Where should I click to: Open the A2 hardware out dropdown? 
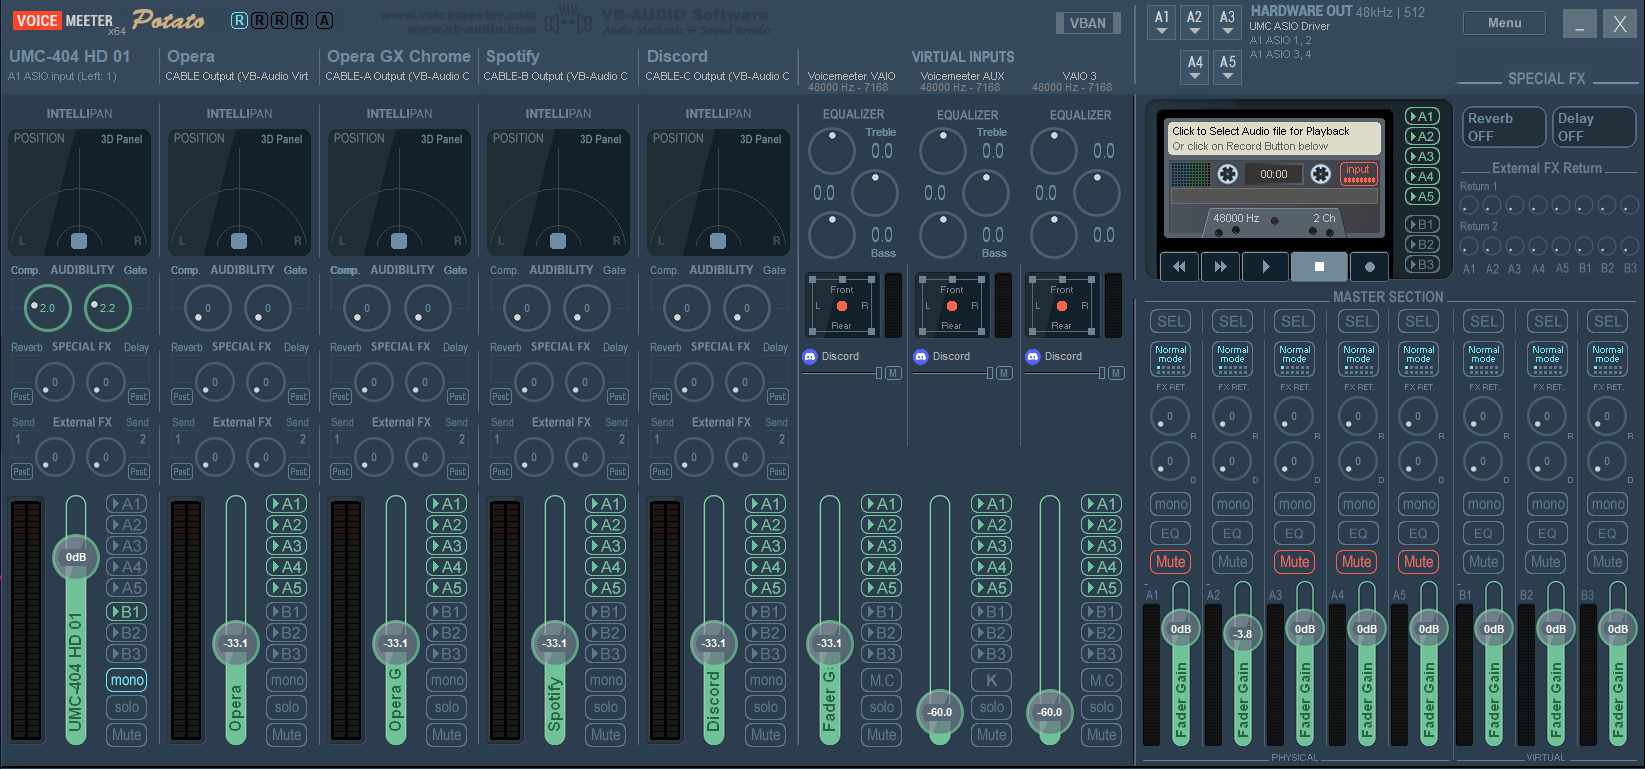1194,22
